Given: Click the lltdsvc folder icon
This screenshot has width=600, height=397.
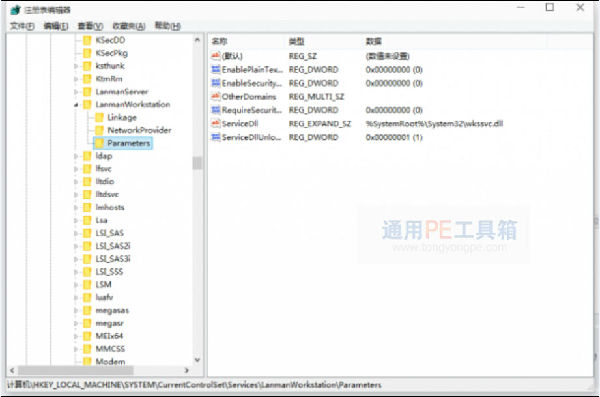Looking at the screenshot, I should tap(87, 194).
